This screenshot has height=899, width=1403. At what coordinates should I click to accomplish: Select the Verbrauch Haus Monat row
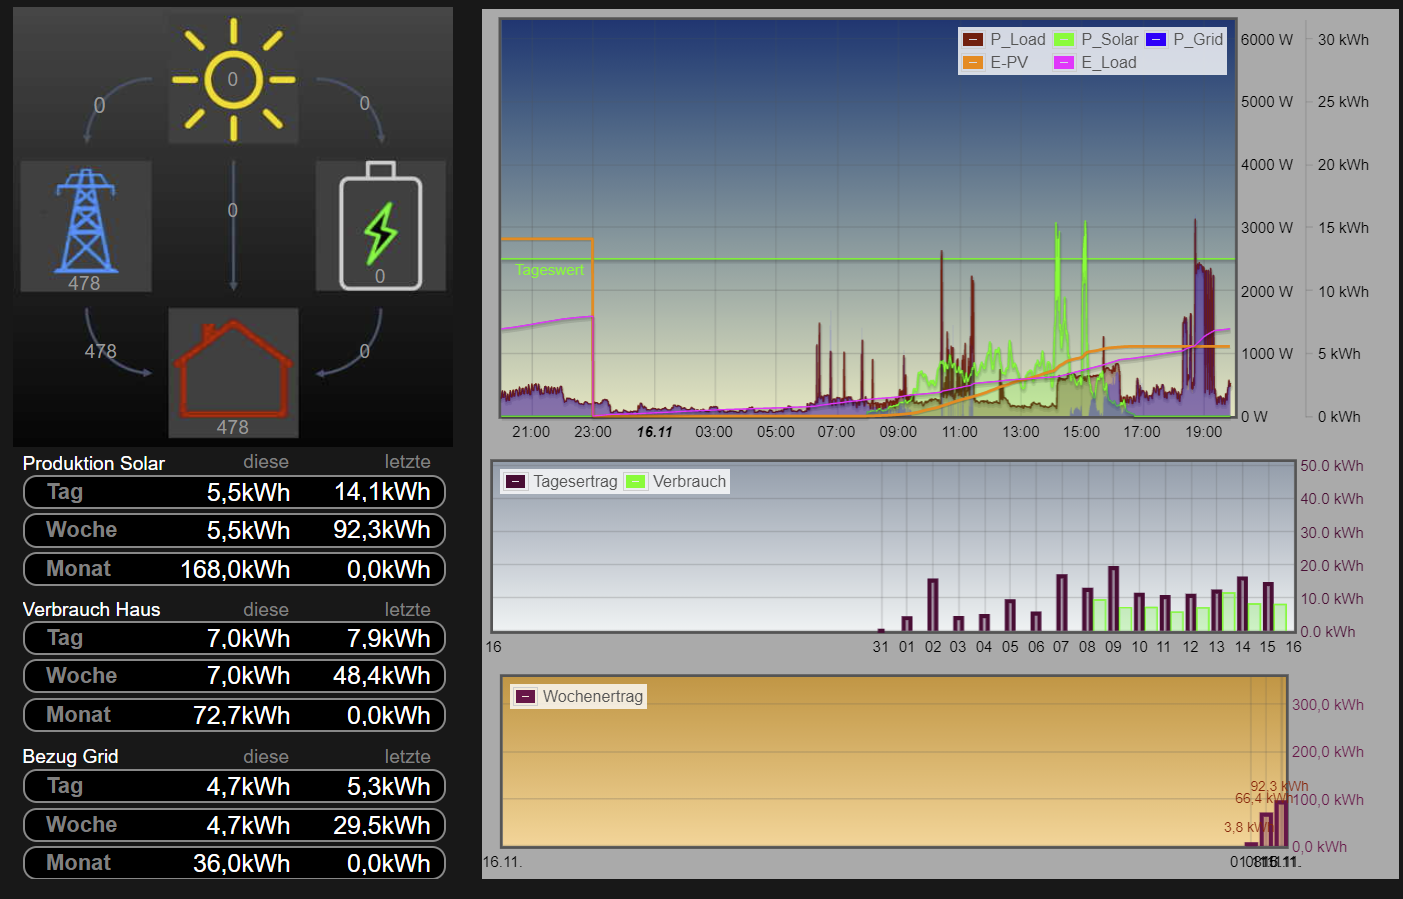[234, 715]
